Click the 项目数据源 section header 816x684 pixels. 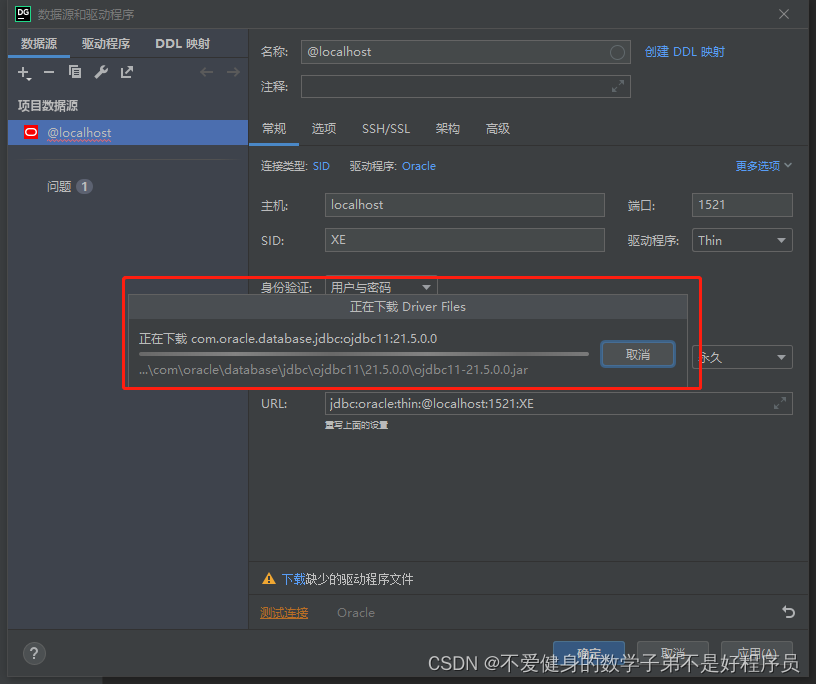[x=48, y=106]
